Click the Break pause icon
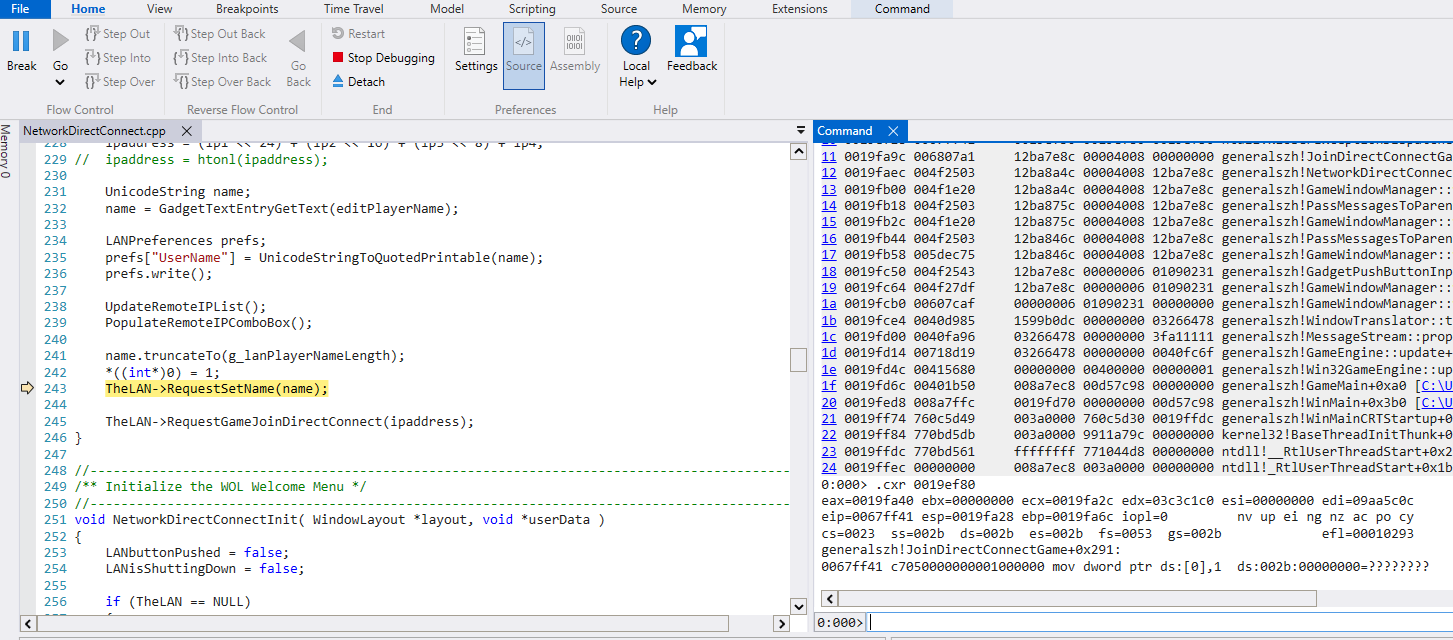The image size is (1453, 640). tap(21, 41)
